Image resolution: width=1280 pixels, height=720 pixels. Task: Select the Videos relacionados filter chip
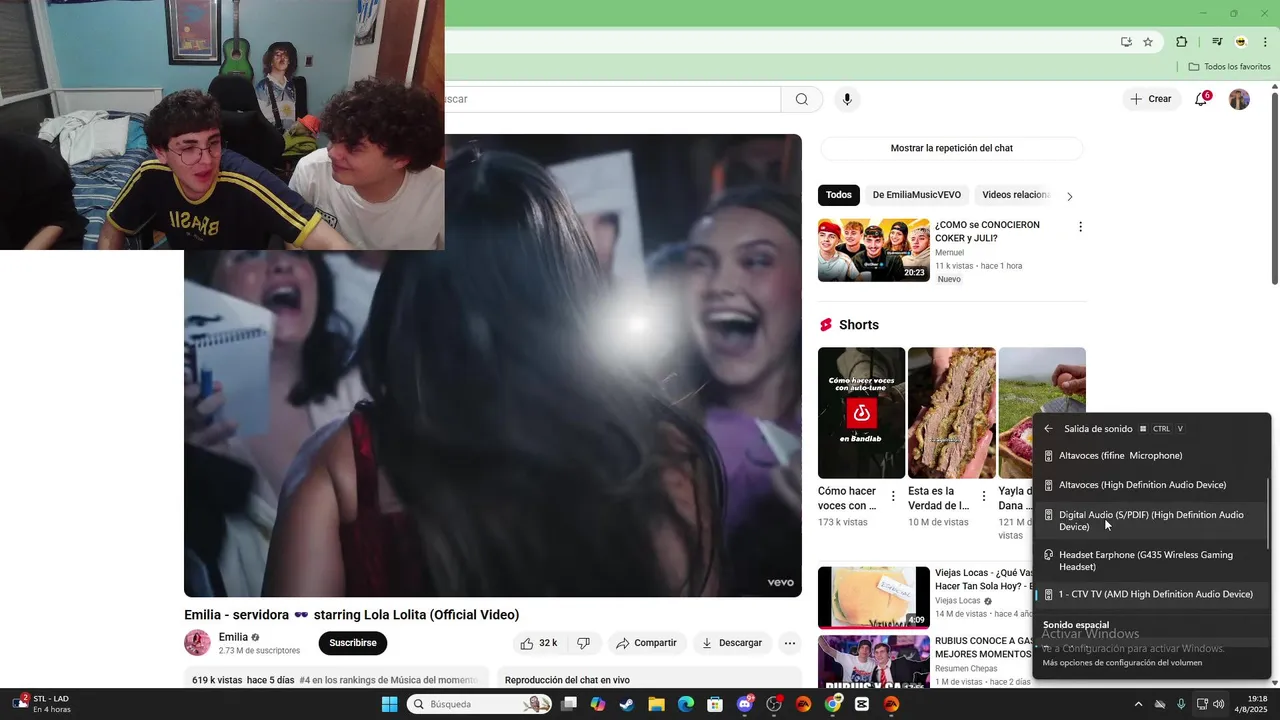1015,195
